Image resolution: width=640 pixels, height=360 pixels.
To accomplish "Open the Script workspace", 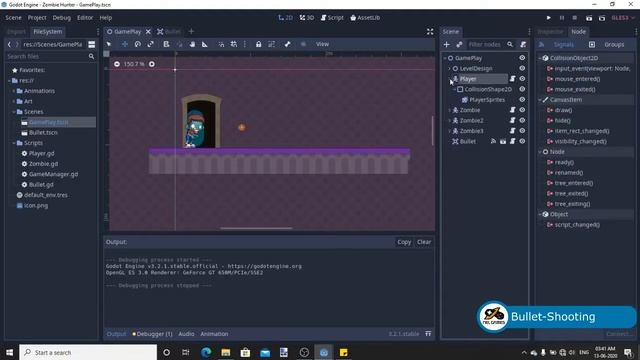I will 332,18.
